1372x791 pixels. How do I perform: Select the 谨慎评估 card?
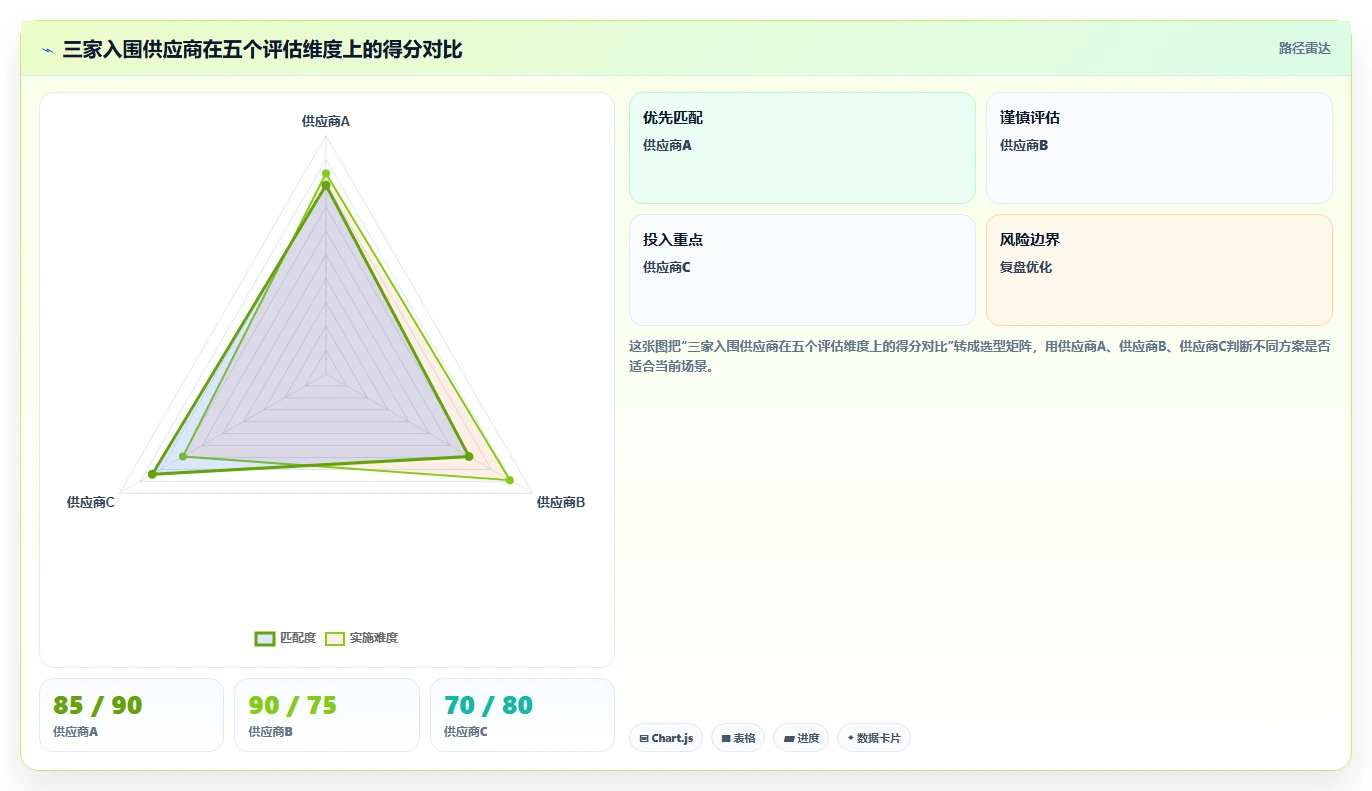click(x=1159, y=148)
